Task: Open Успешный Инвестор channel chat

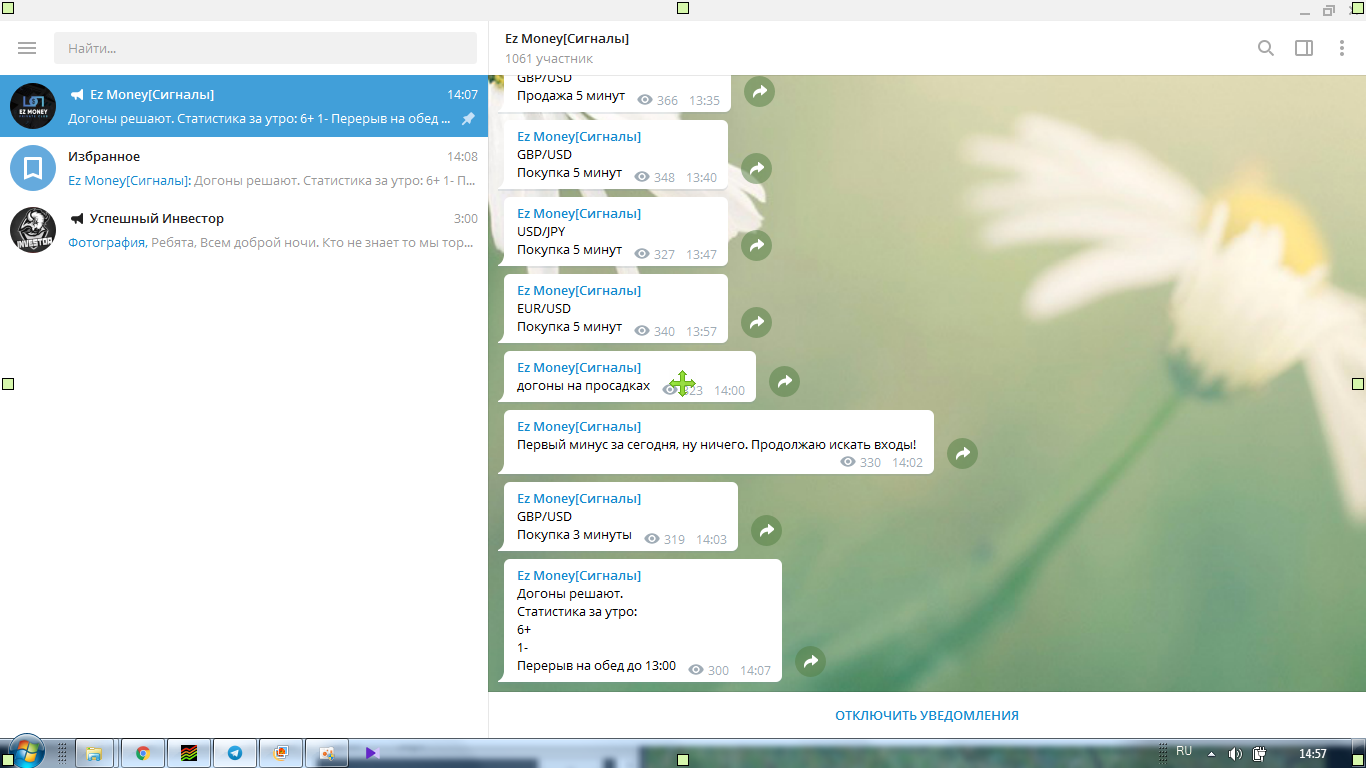Action: tap(244, 230)
